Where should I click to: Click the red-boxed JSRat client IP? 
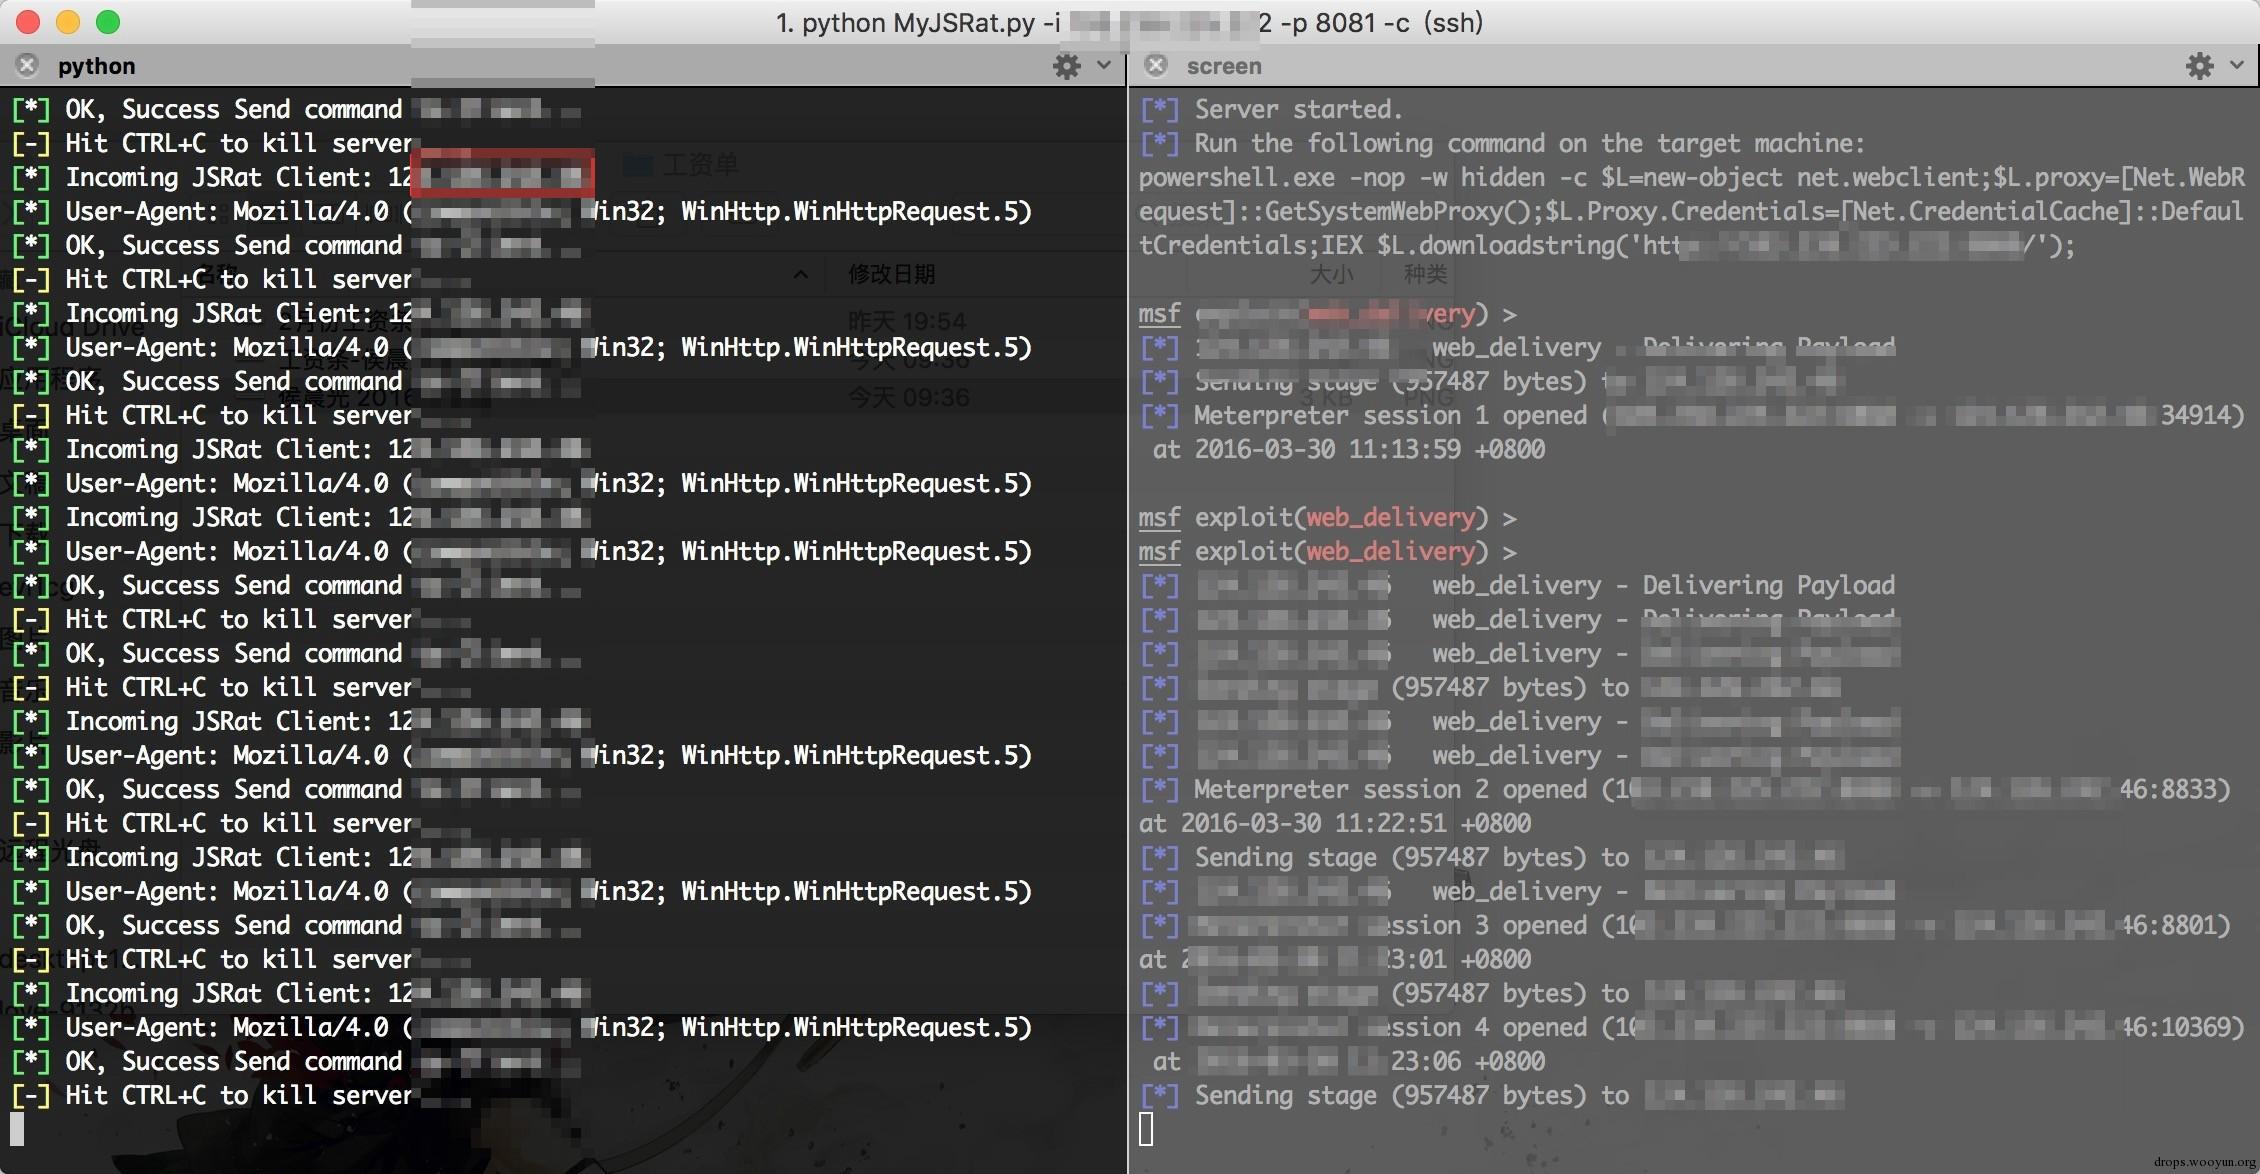coord(502,175)
